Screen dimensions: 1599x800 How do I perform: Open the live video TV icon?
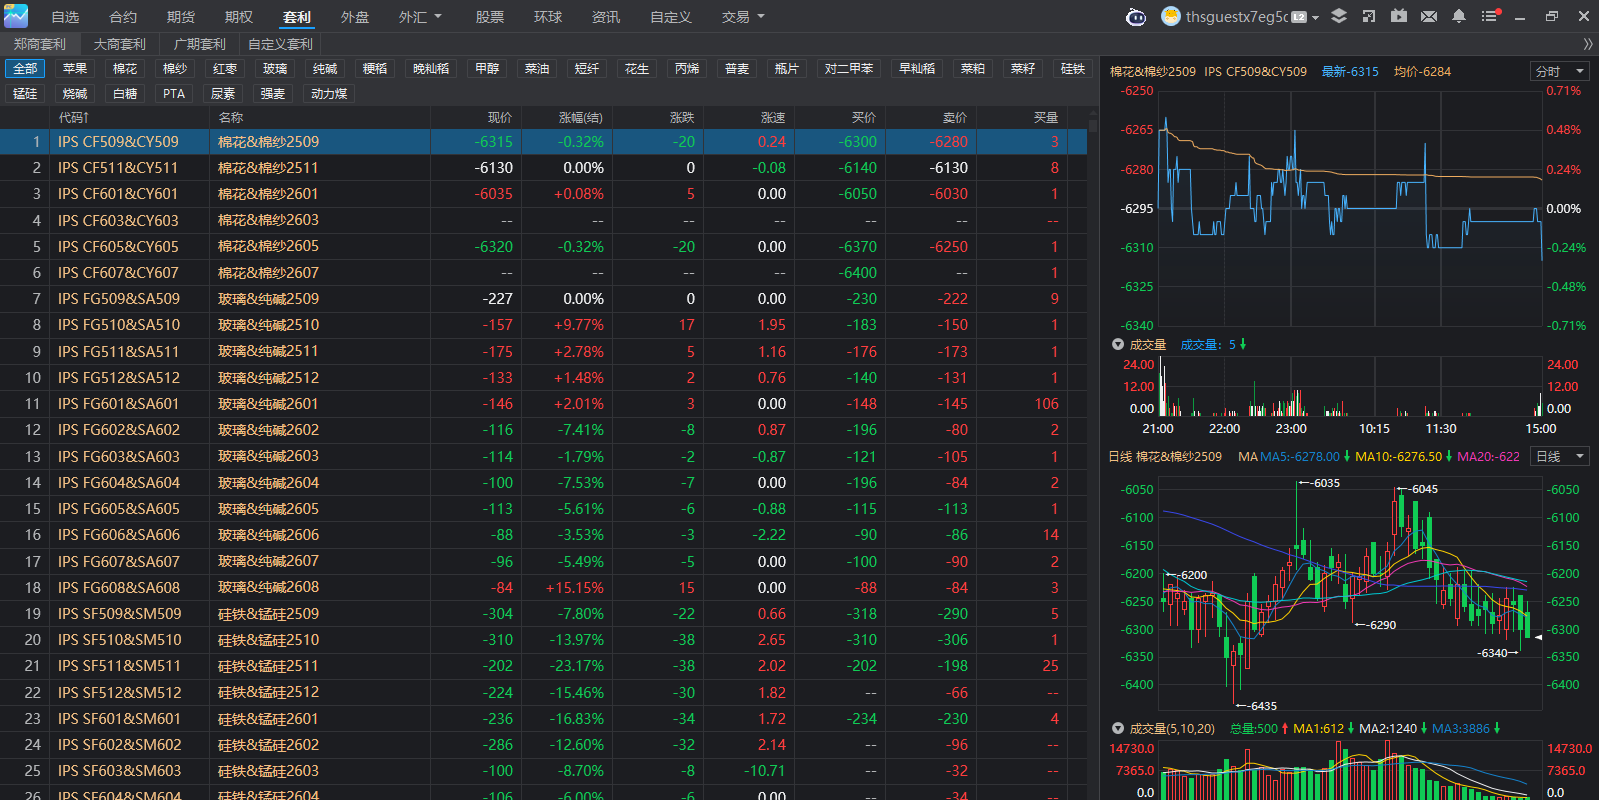tap(1399, 16)
